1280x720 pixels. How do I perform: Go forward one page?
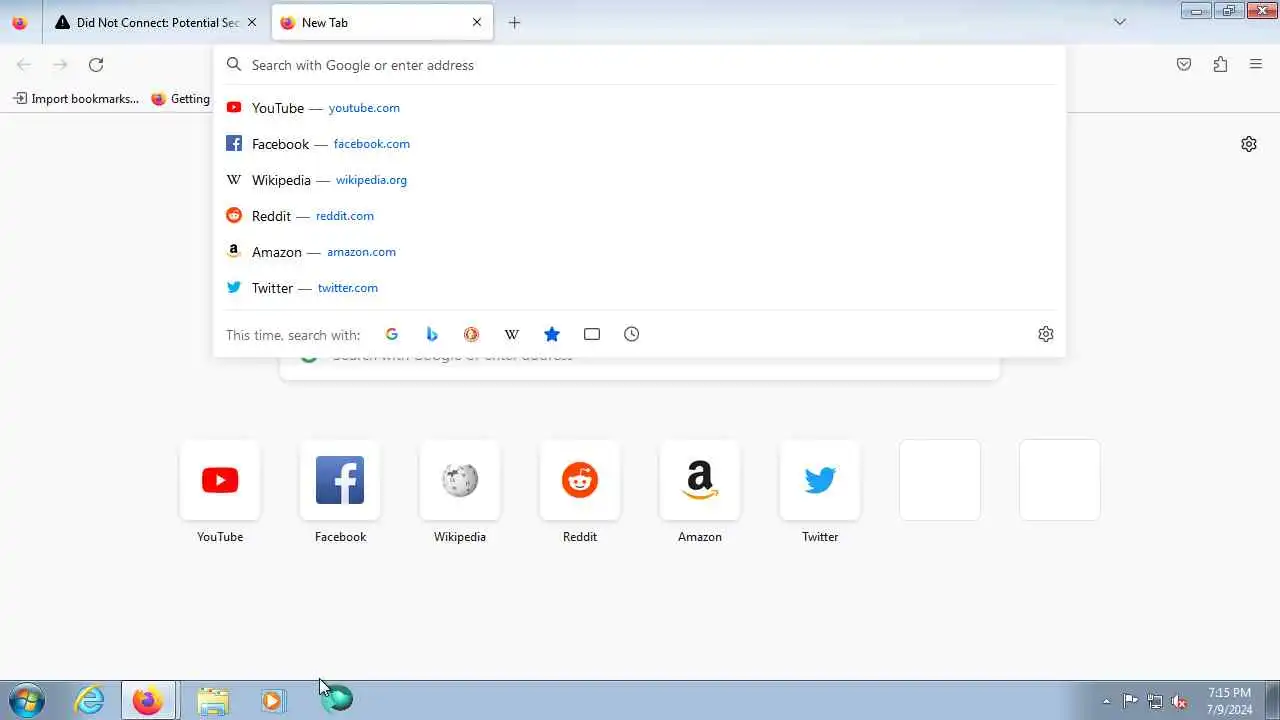click(x=60, y=65)
